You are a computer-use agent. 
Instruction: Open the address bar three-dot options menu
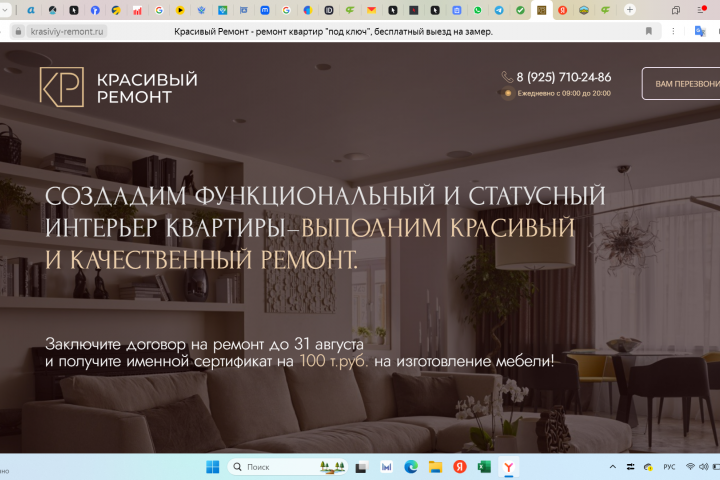click(x=673, y=31)
